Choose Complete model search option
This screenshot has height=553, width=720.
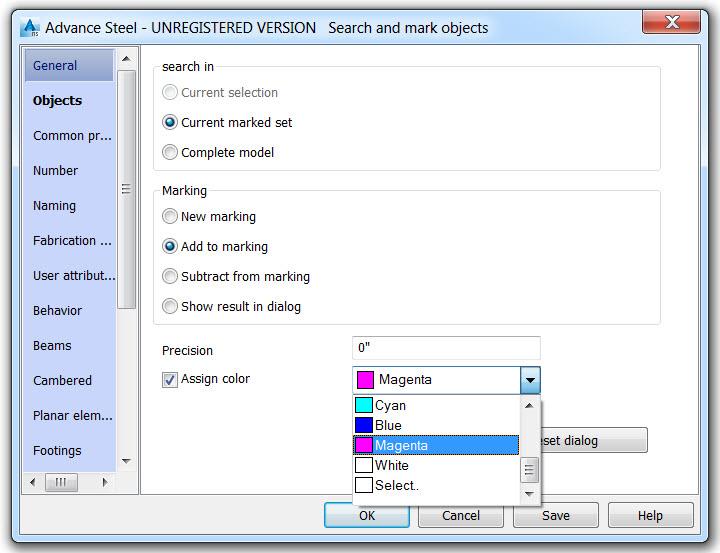[170, 152]
